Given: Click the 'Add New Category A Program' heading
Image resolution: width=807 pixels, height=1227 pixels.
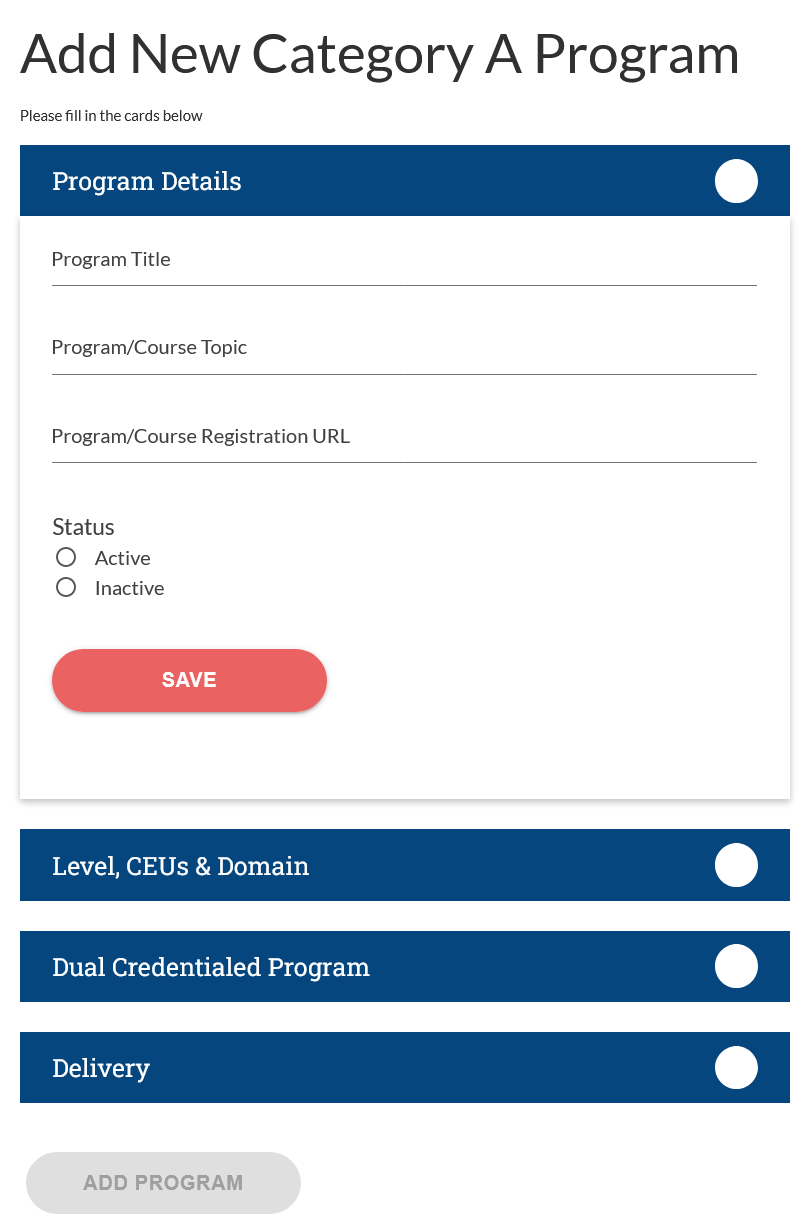Looking at the screenshot, I should (380, 54).
